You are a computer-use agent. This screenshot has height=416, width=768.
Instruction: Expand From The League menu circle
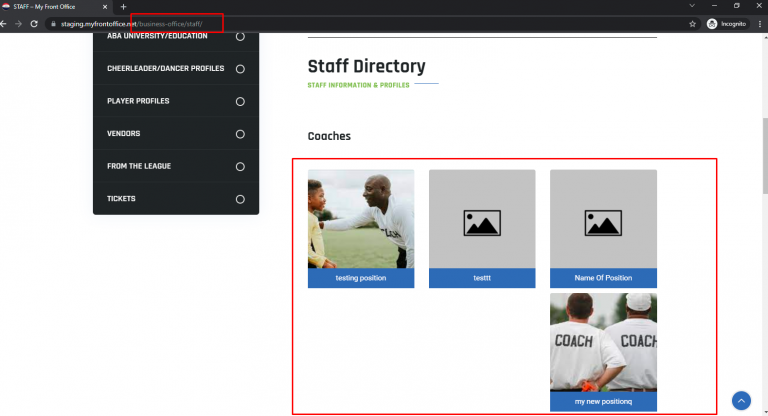[x=240, y=167]
